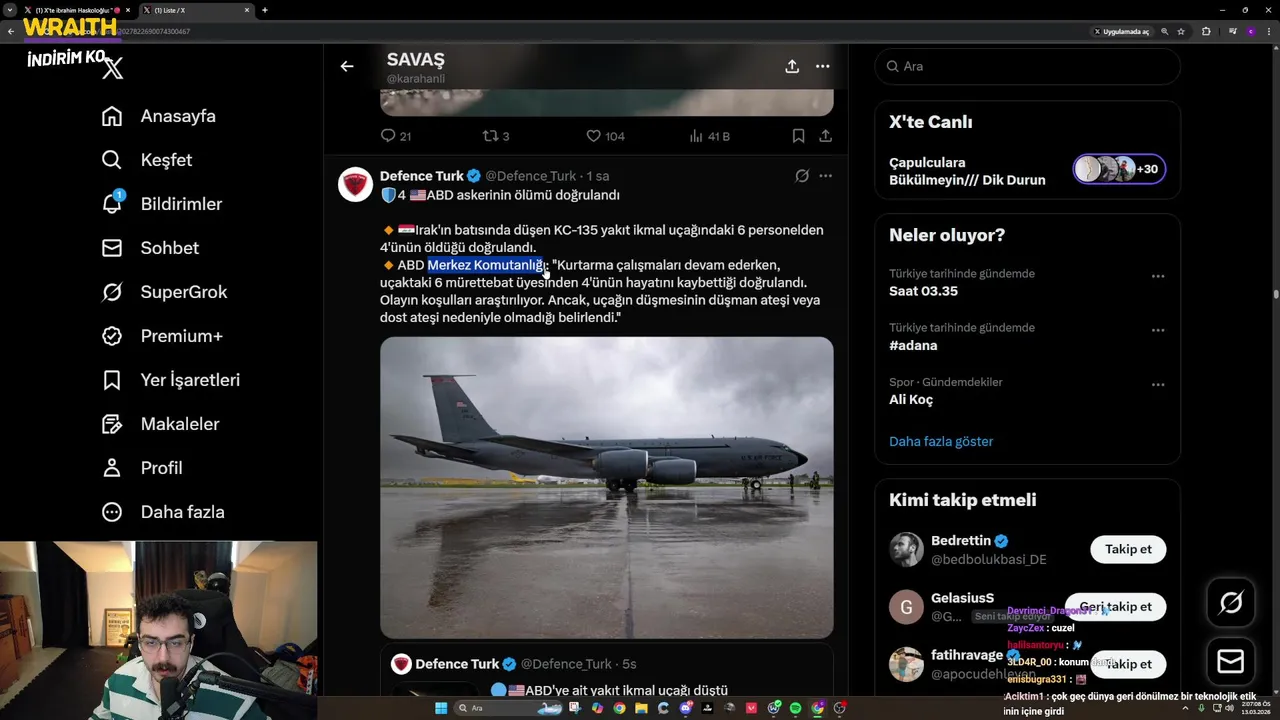
Task: Open browser extensions puzzle icon
Action: pos(1206,31)
